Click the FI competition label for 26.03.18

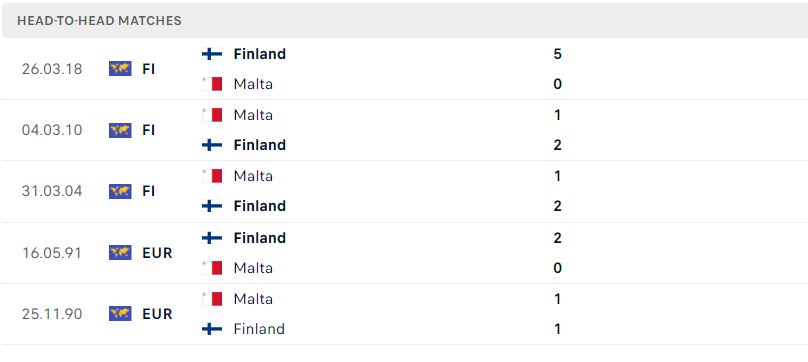[149, 69]
